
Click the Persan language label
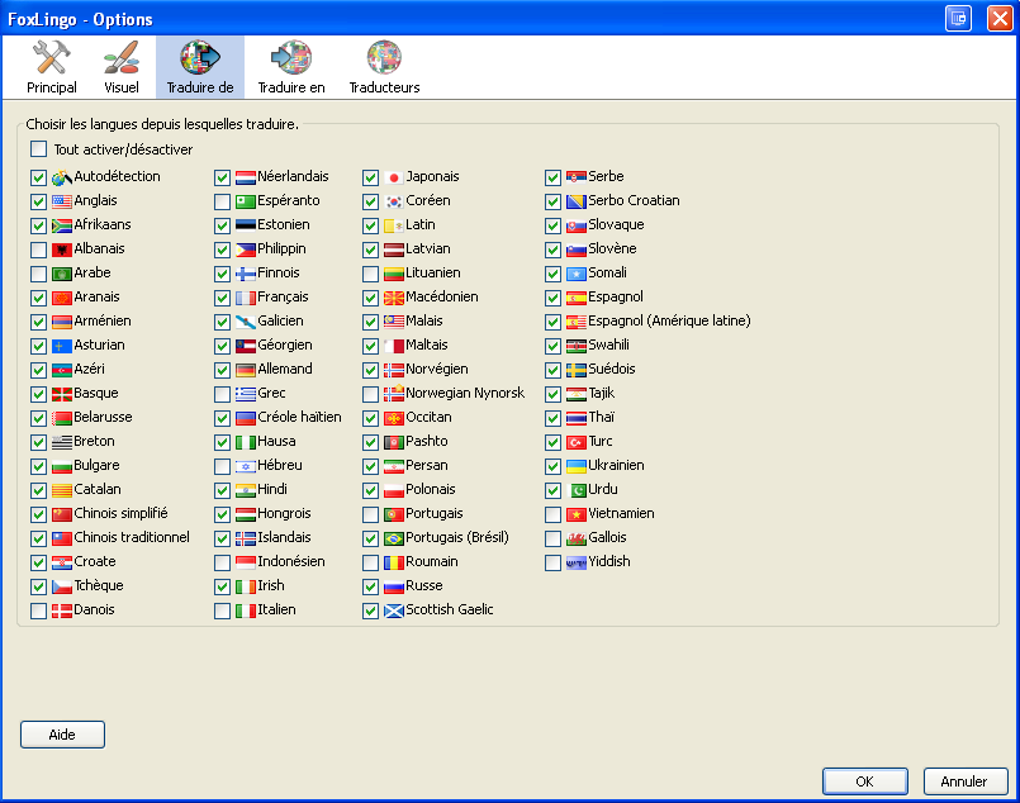click(x=427, y=465)
